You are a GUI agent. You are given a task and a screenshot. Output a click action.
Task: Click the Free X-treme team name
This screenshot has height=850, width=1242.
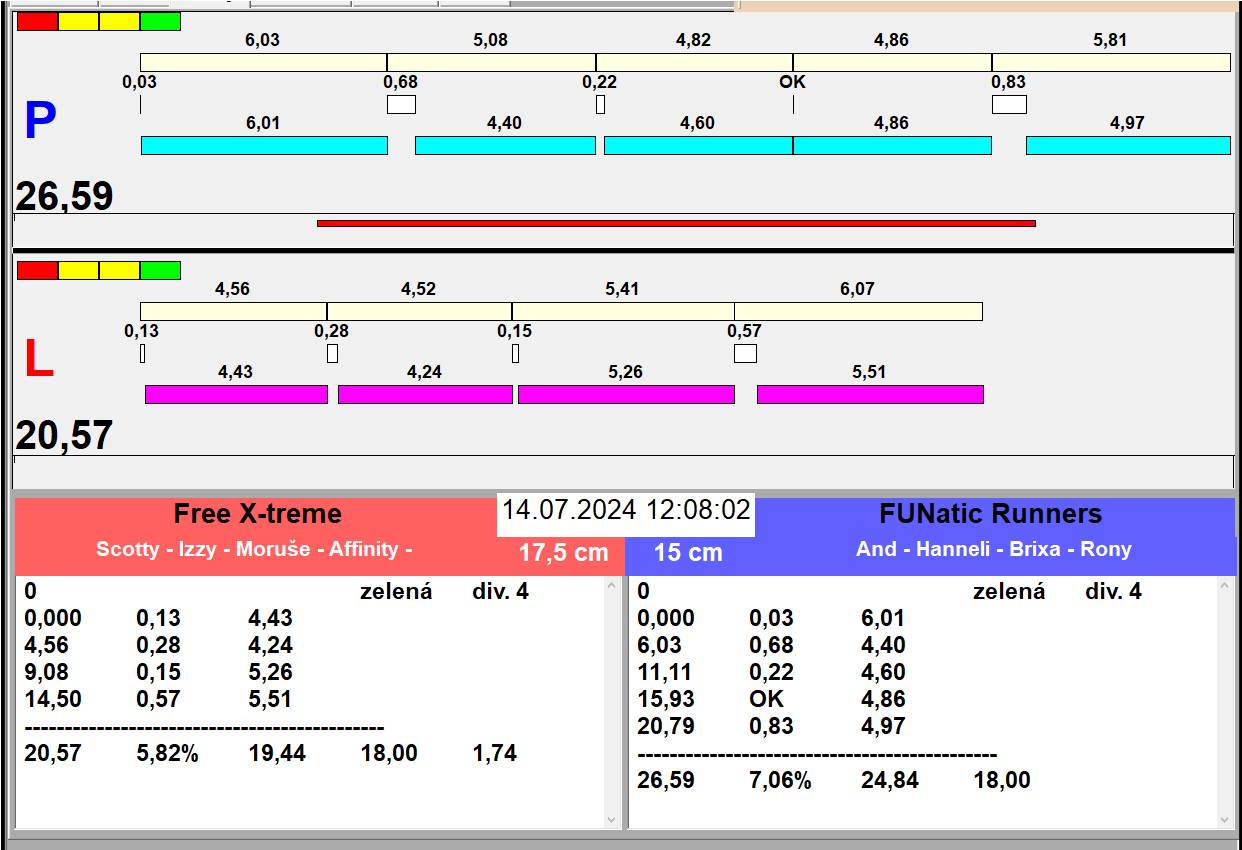coord(258,514)
